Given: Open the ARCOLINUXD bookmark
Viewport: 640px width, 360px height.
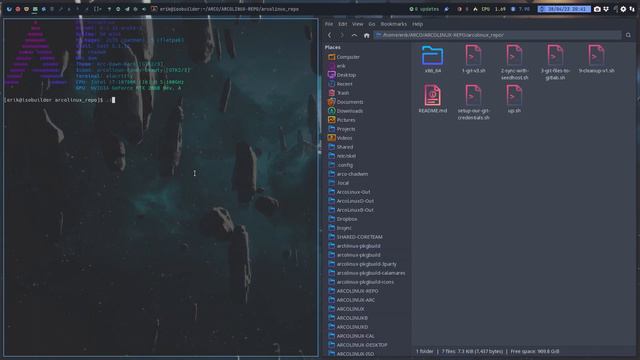Looking at the screenshot, I should (x=348, y=327).
